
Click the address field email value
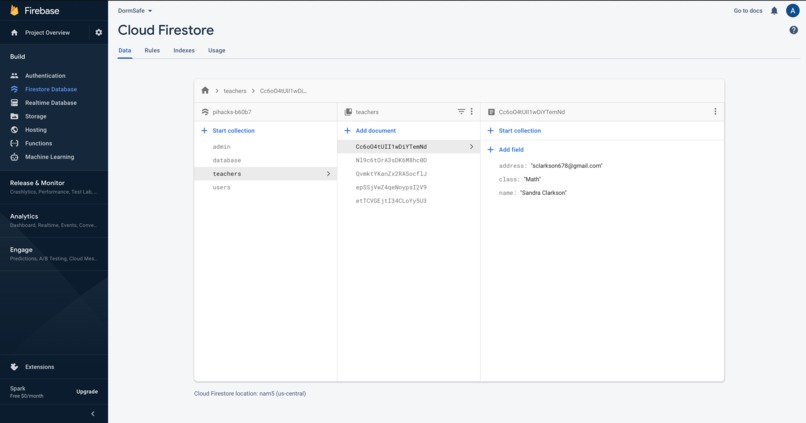click(566, 166)
